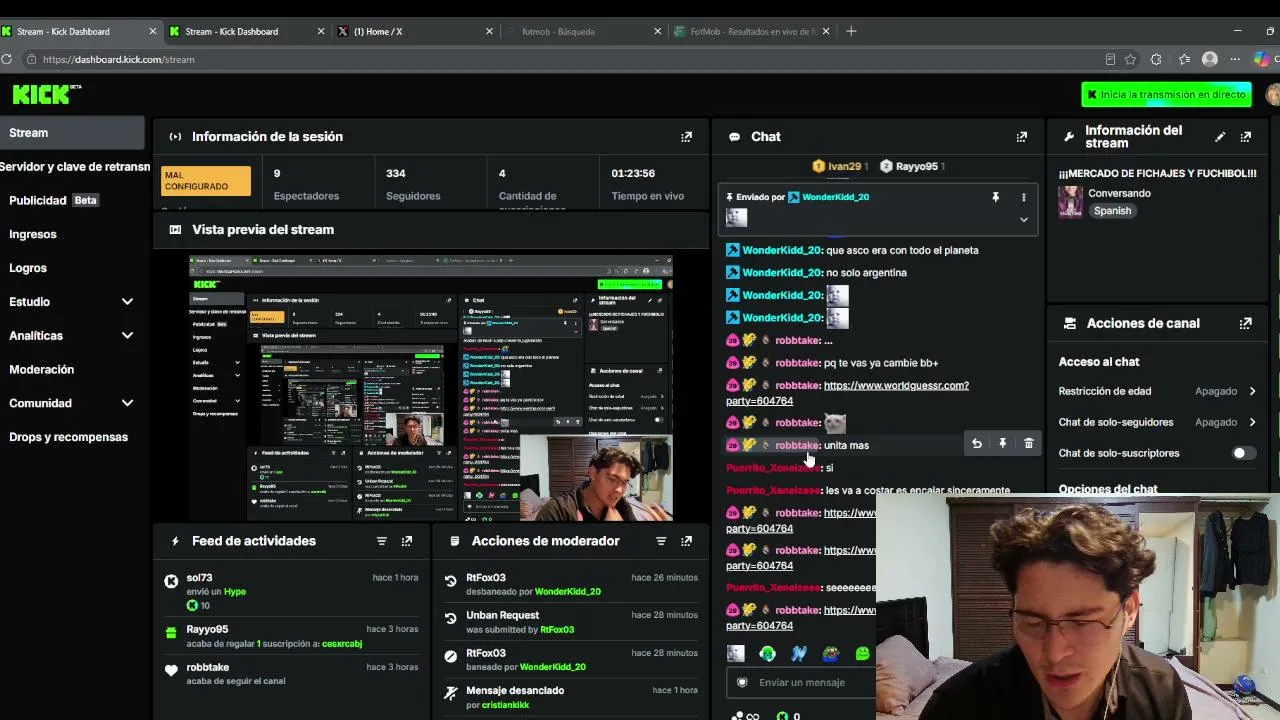Image resolution: width=1280 pixels, height=720 pixels.
Task: Close the FotMob browser tab
Action: (x=826, y=31)
